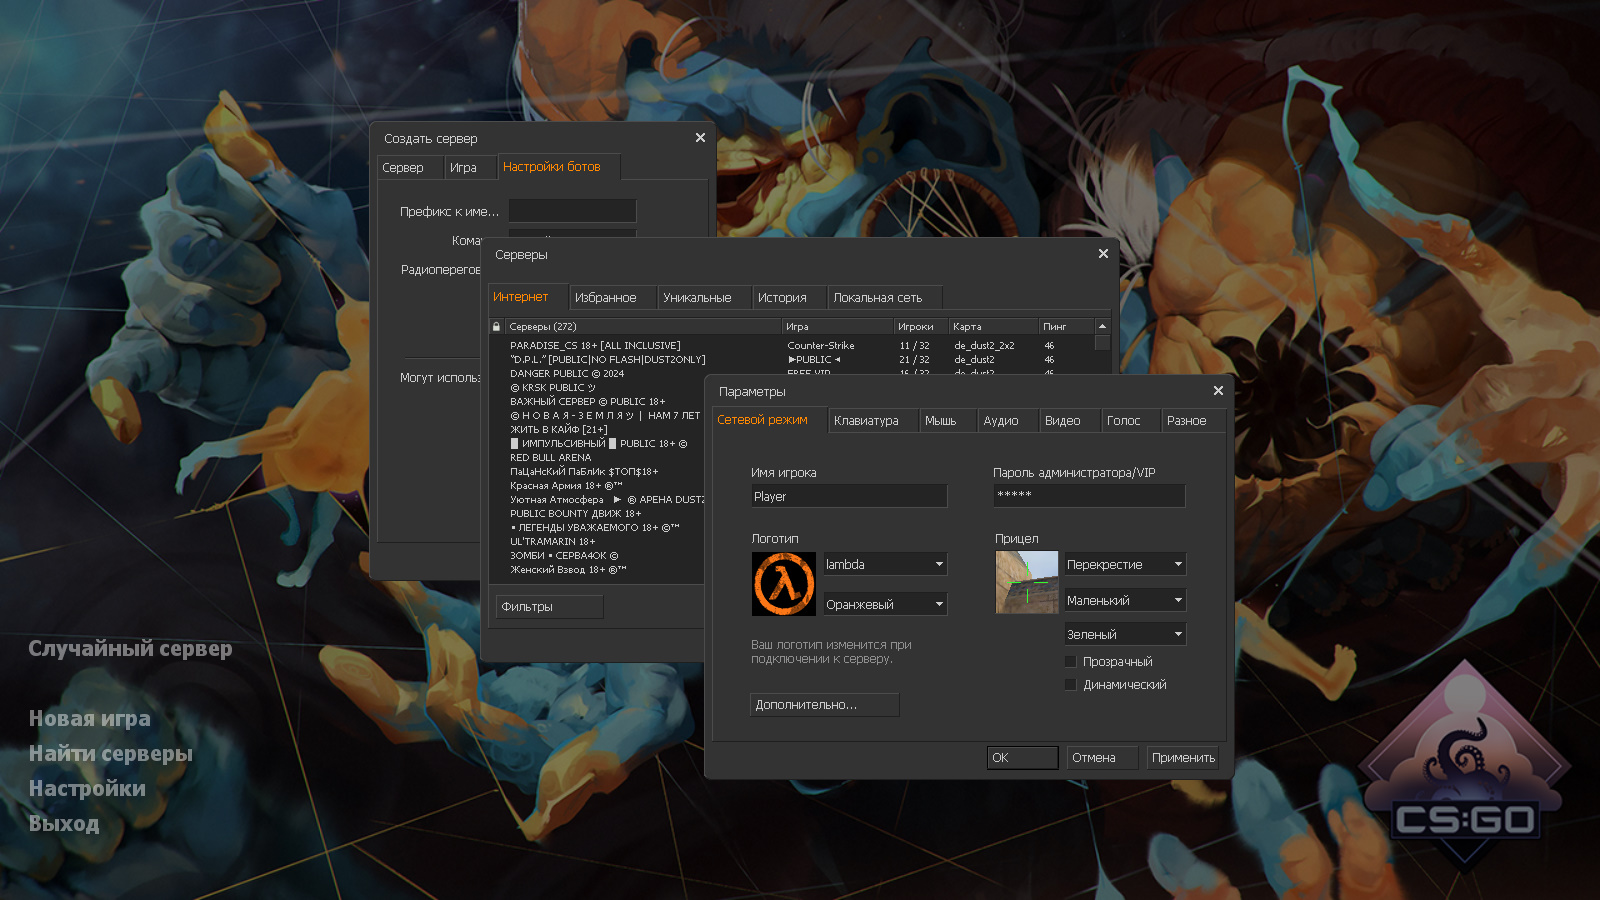Click the lambda logo preview image

[783, 584]
